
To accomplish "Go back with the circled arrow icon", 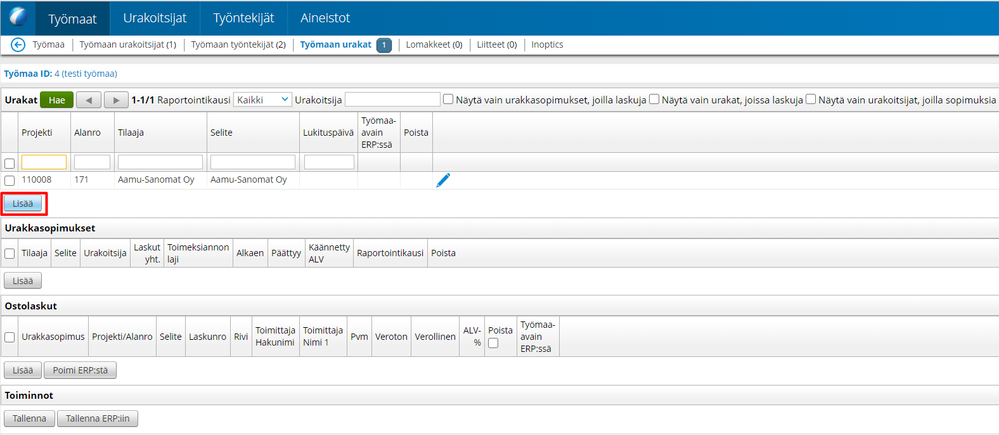I will point(18,45).
